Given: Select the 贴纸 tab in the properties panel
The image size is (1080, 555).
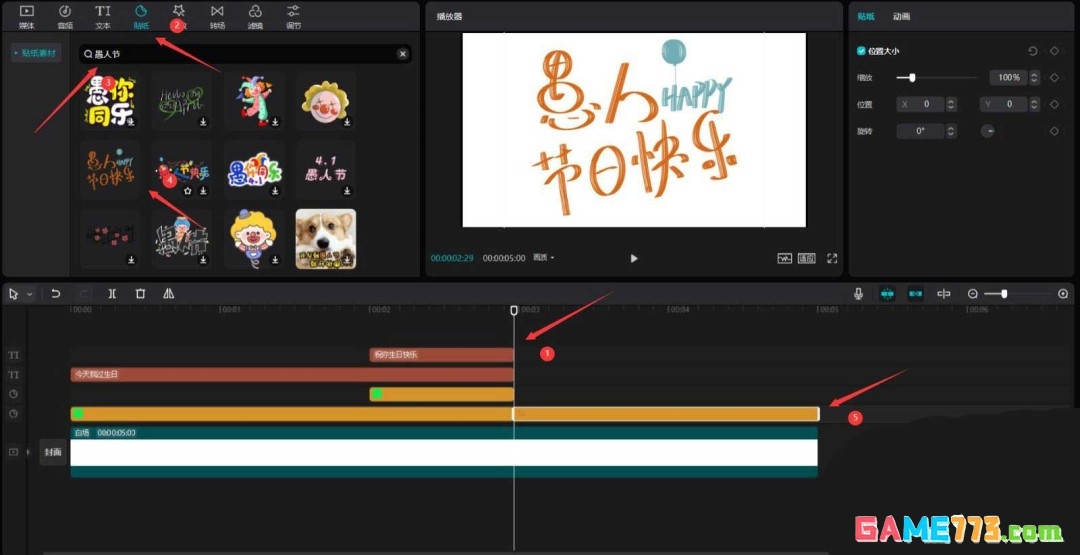Looking at the screenshot, I should click(866, 16).
